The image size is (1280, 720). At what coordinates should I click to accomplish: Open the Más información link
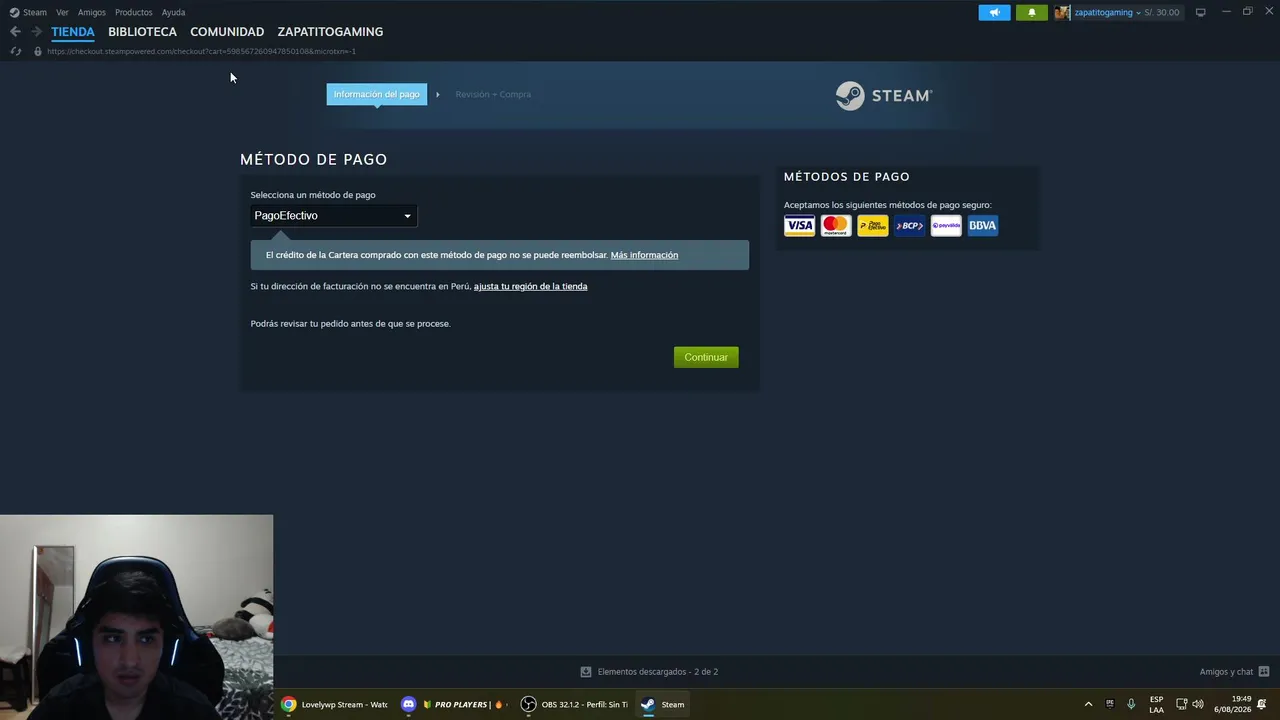click(x=644, y=255)
